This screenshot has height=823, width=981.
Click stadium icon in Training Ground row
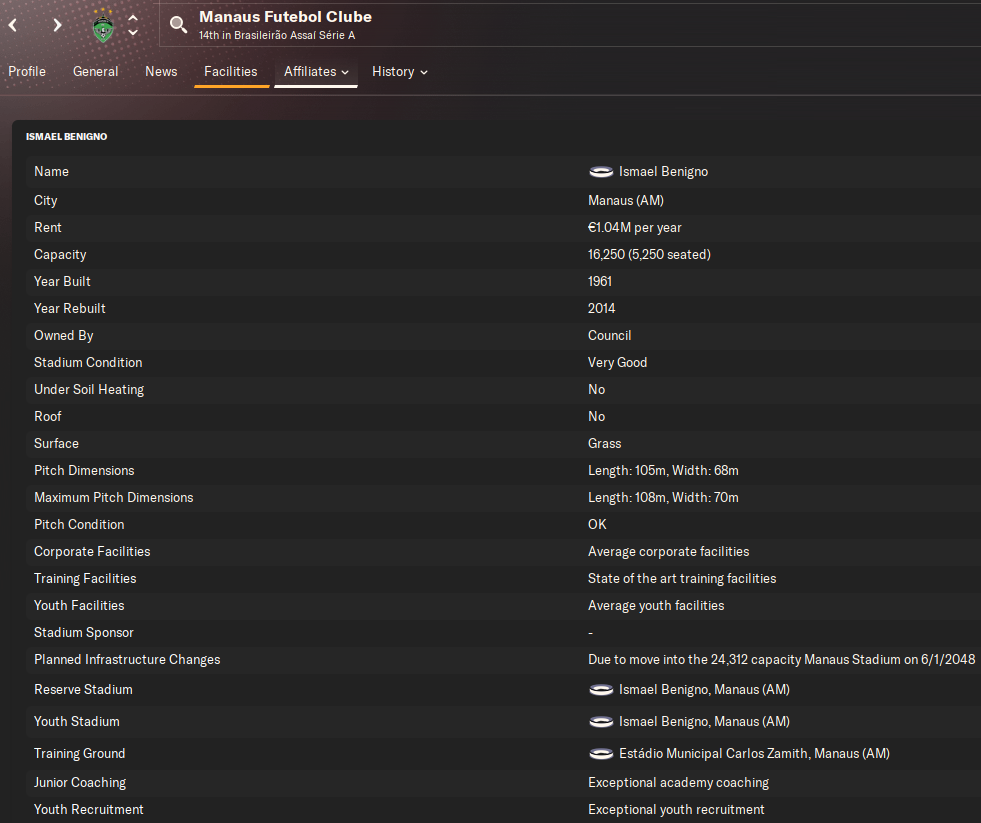click(x=601, y=754)
